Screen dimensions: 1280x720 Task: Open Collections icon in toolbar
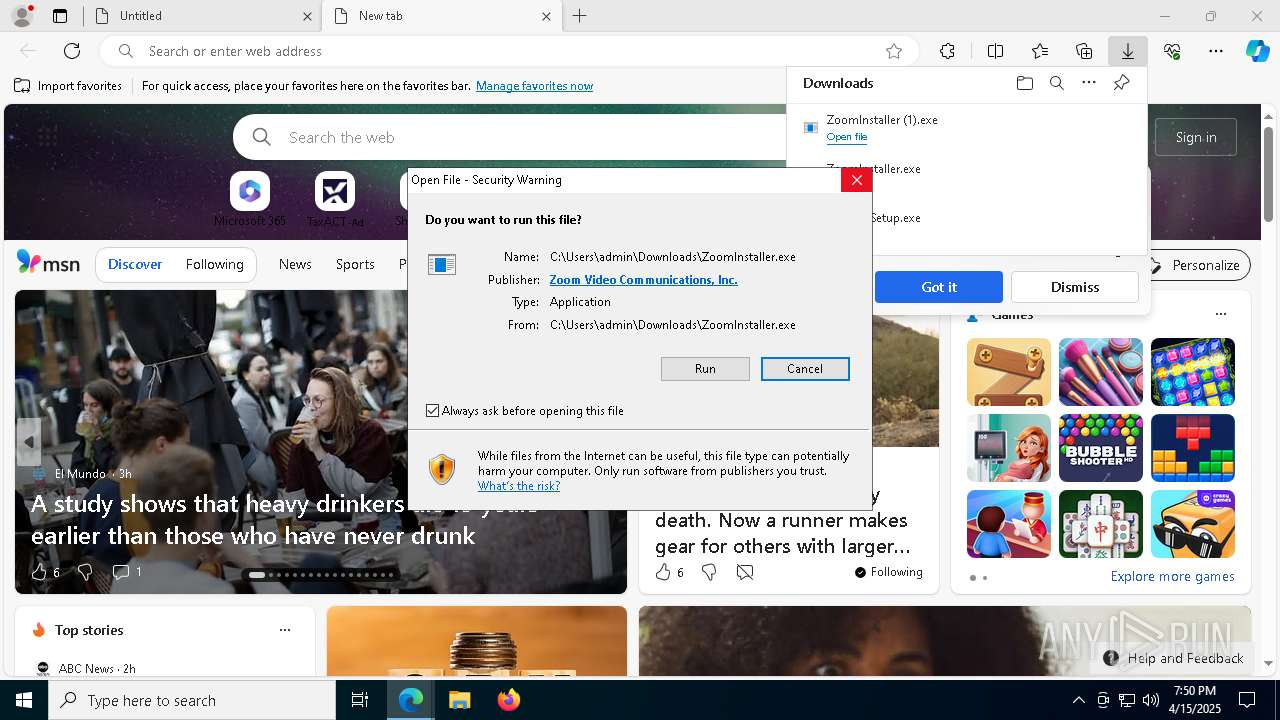(x=1084, y=51)
